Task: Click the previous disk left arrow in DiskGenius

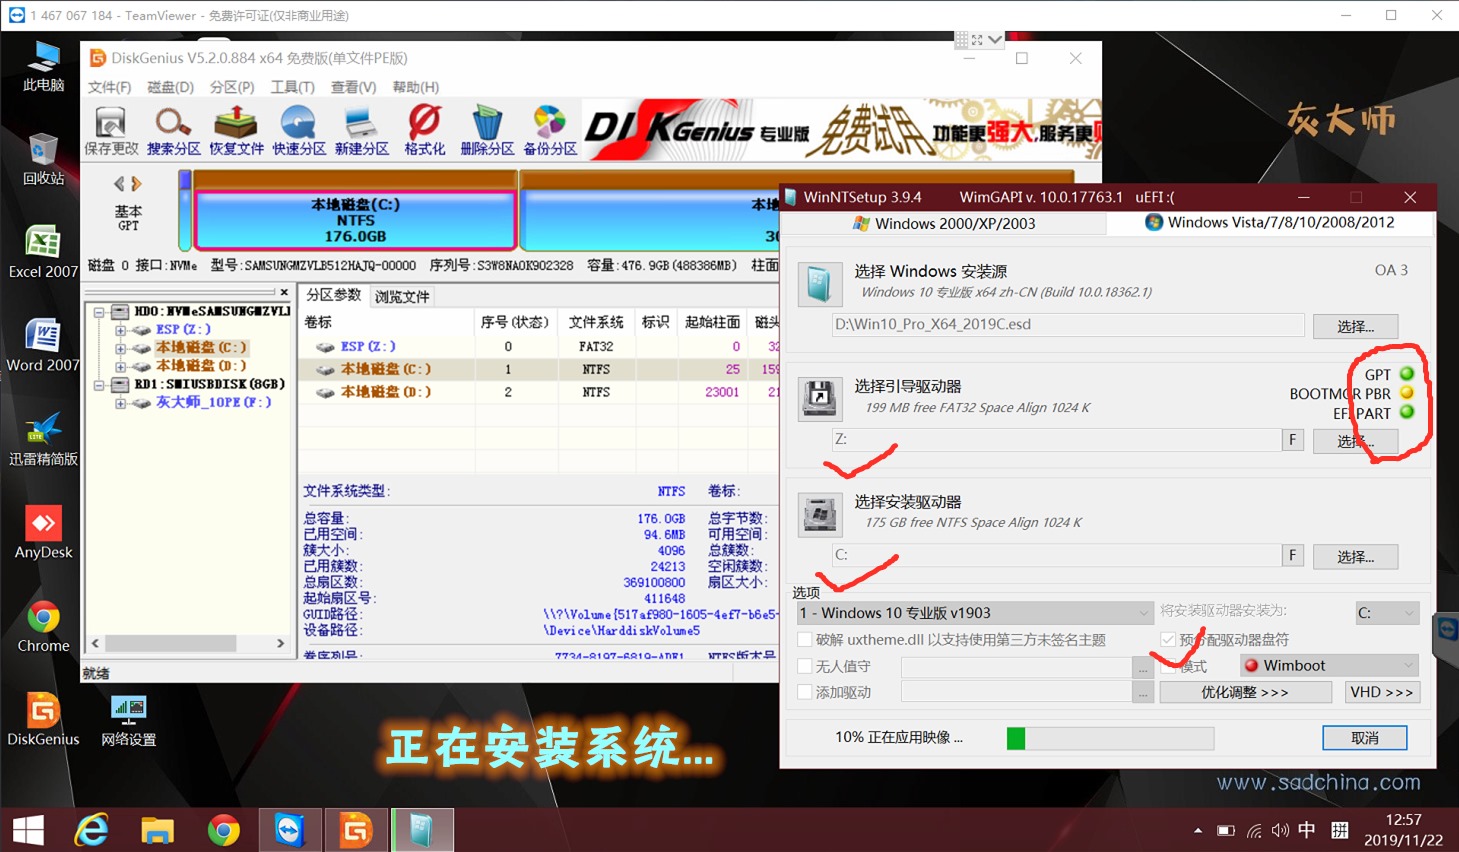Action: tap(120, 184)
